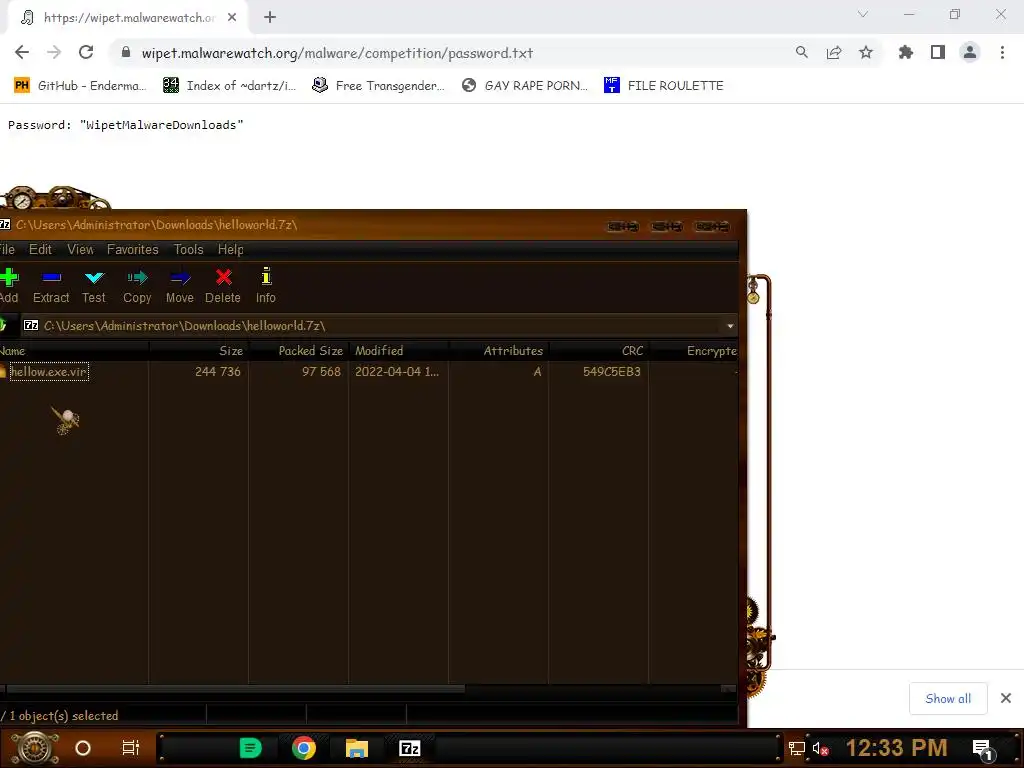
Task: Close the wipet.malwarewatch tab
Action: point(232,17)
